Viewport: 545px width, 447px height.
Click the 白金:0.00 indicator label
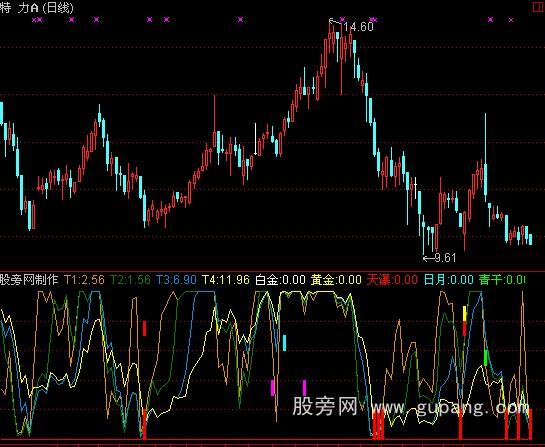[280, 279]
